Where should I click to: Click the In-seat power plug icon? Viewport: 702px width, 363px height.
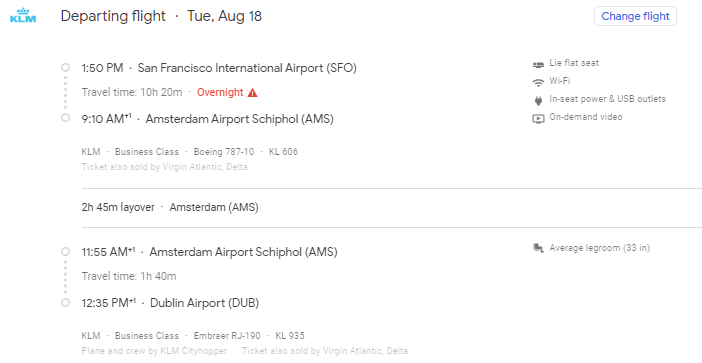tap(538, 100)
